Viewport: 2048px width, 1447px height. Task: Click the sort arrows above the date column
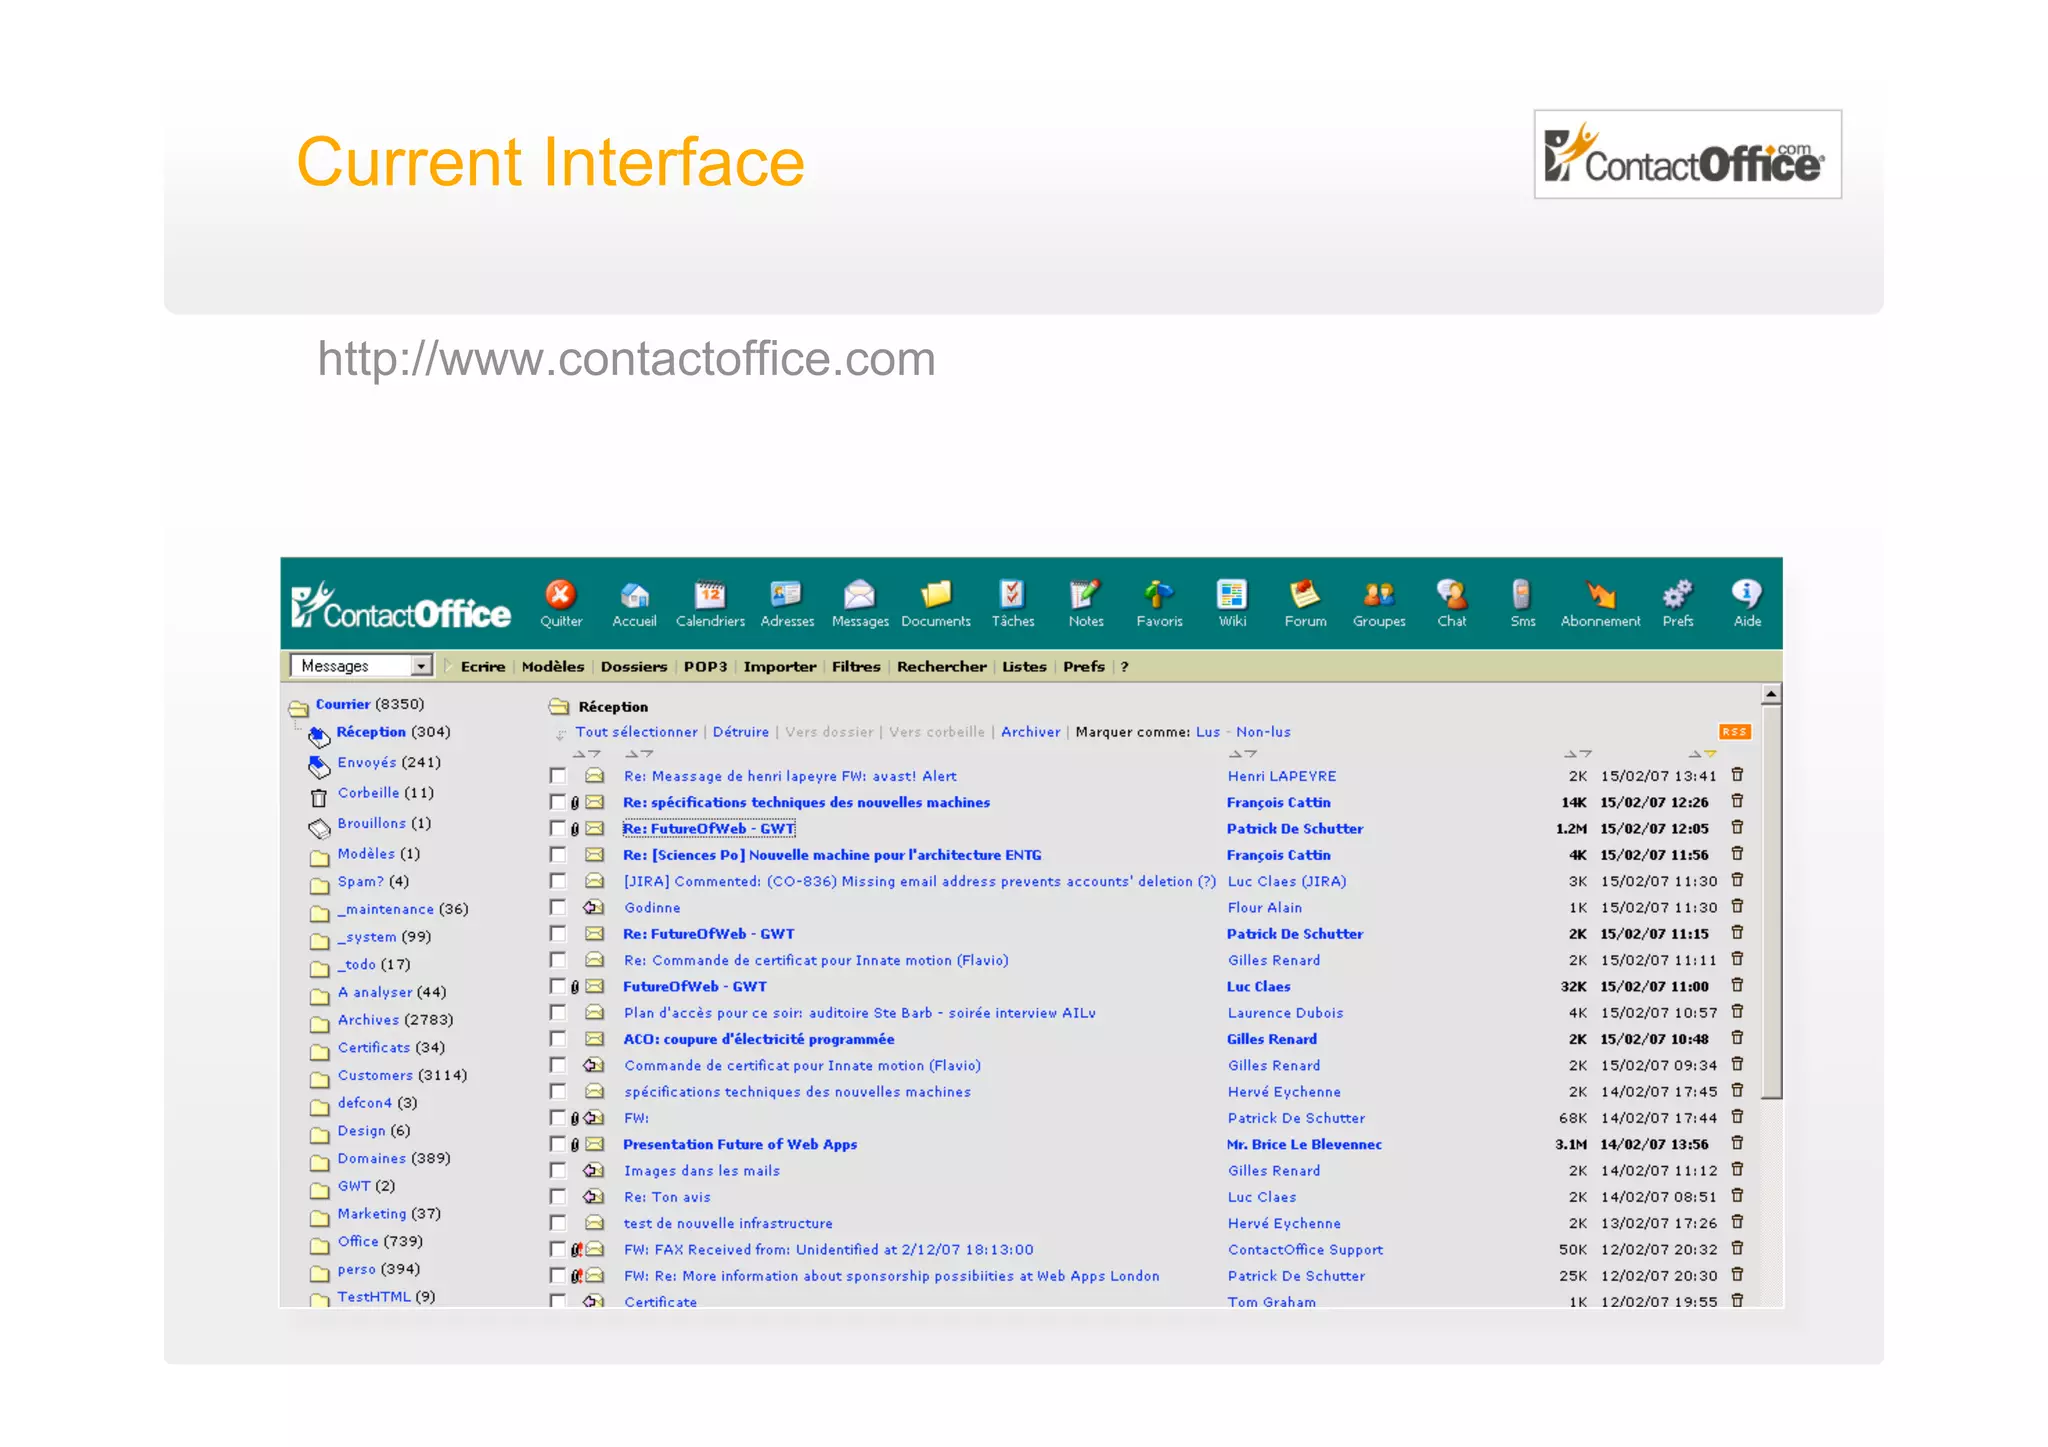tap(1702, 753)
